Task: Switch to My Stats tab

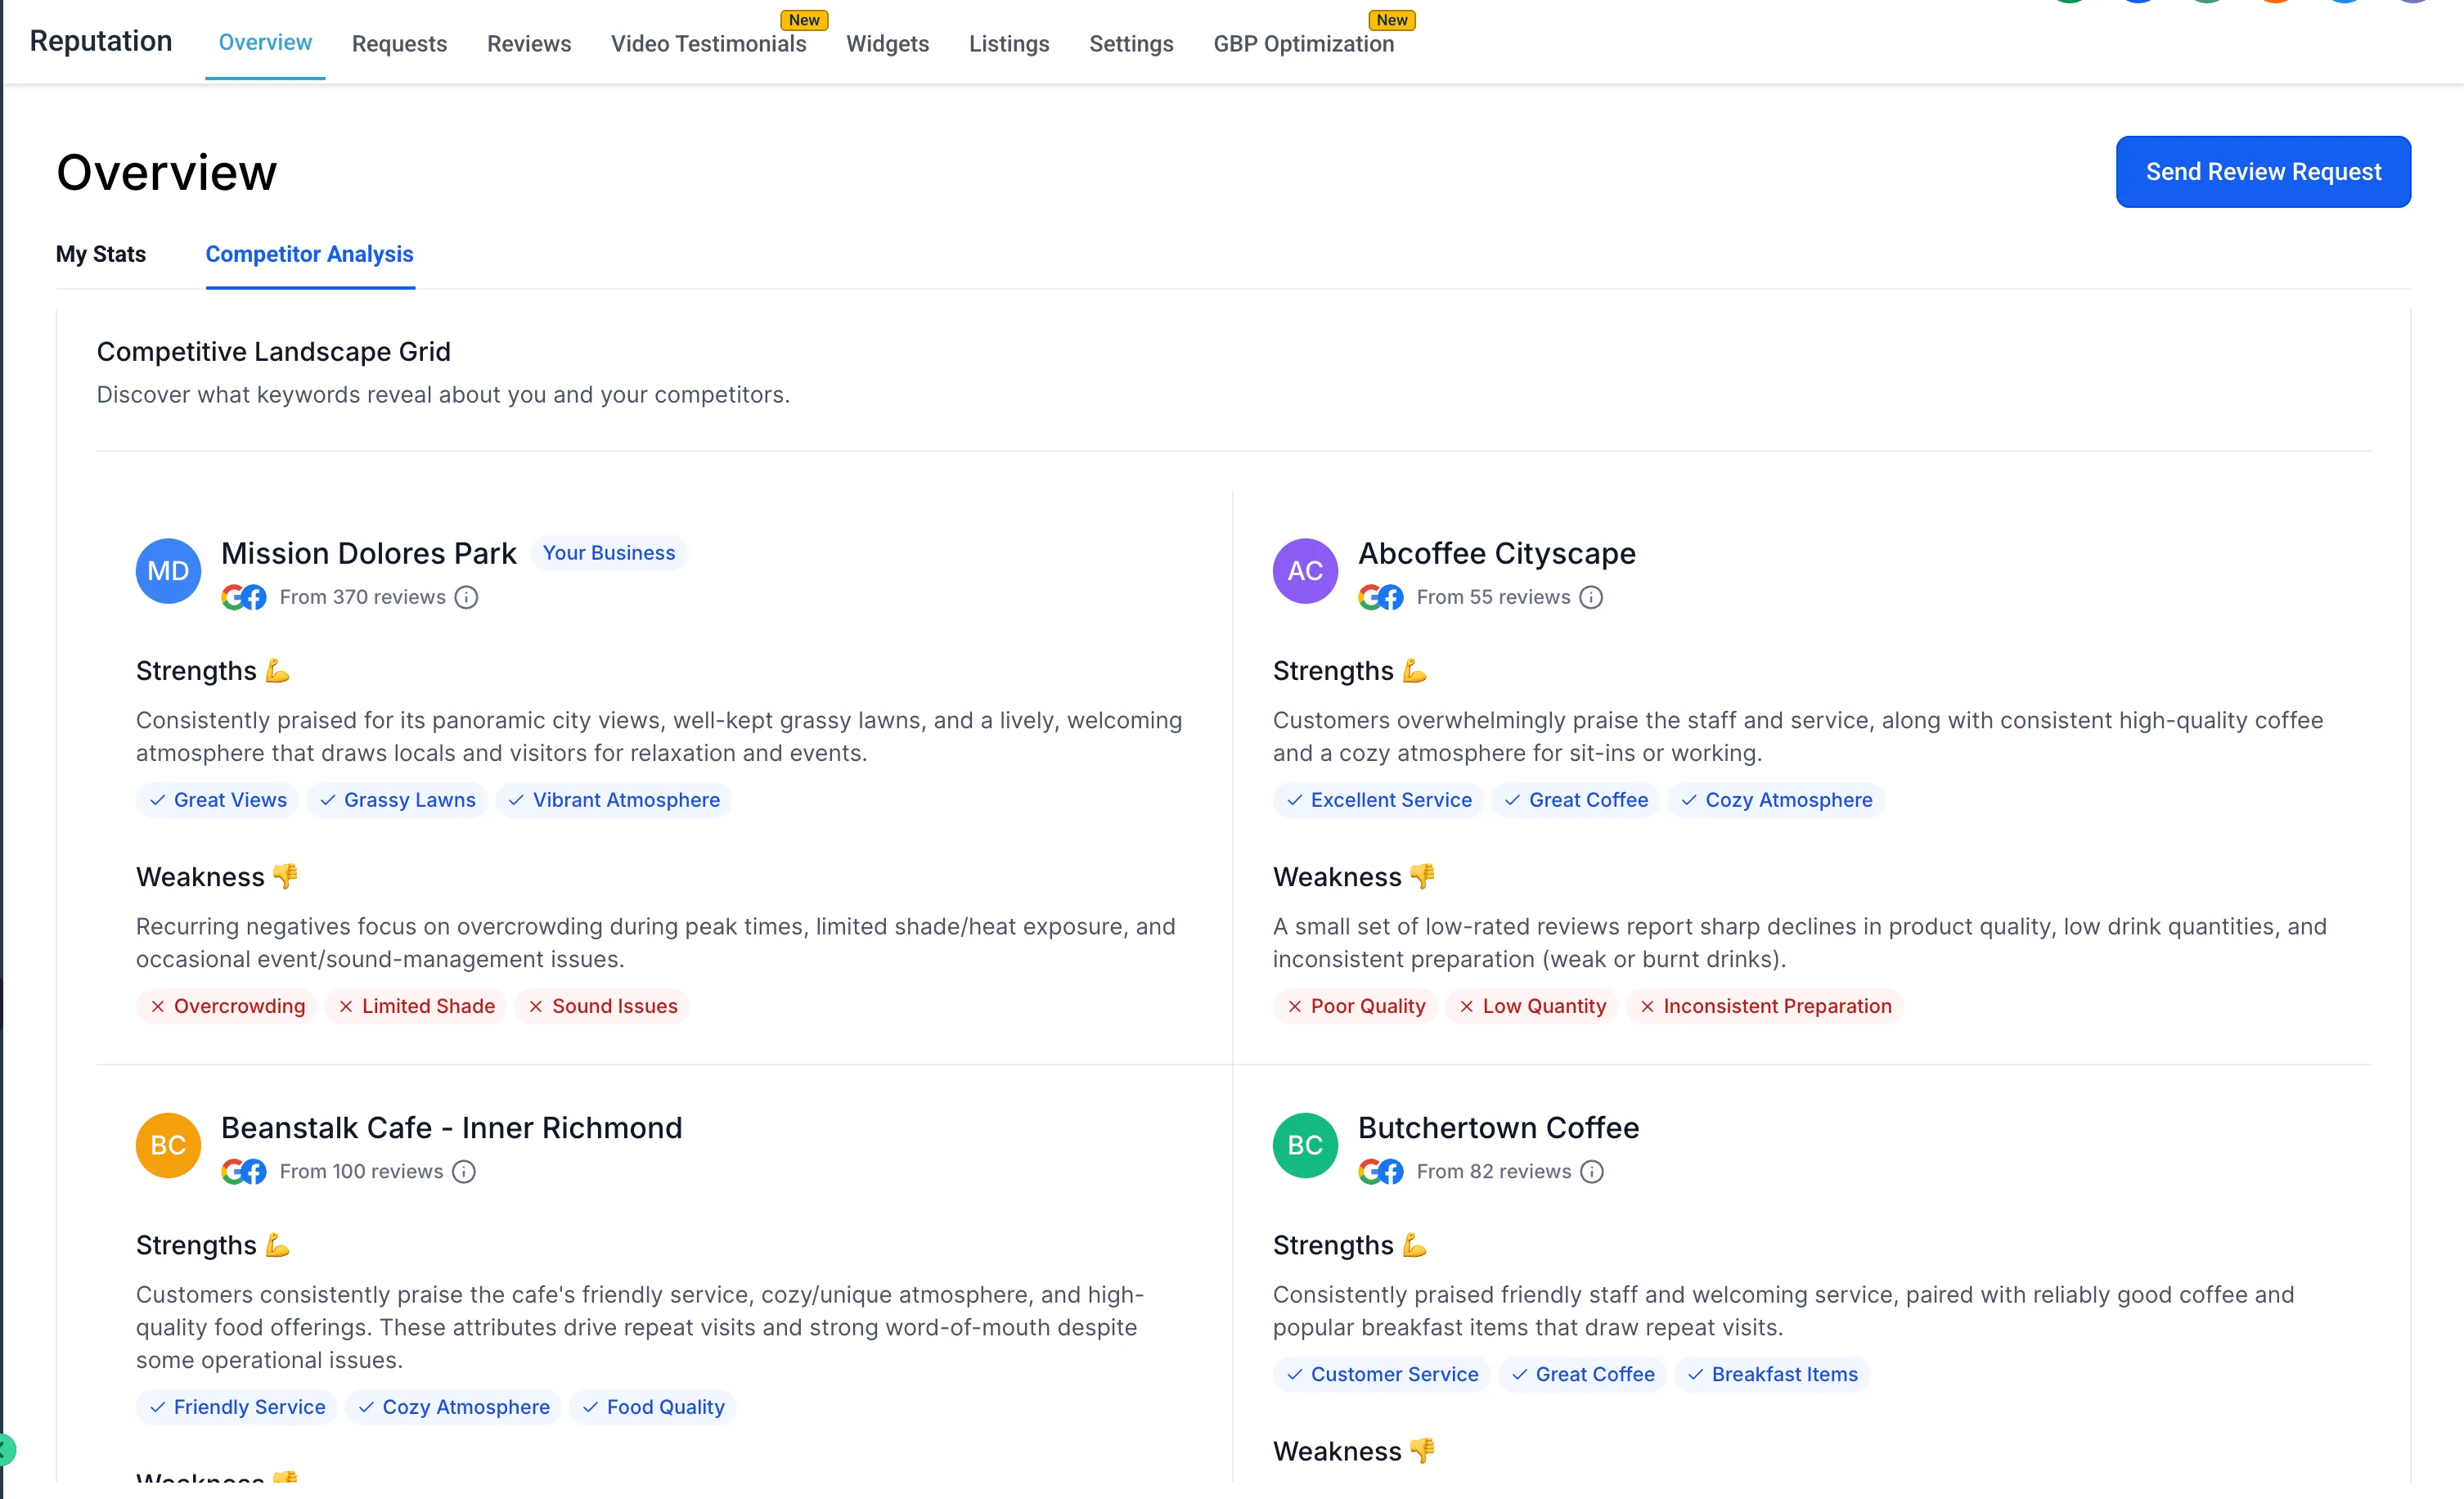Action: (x=100, y=254)
